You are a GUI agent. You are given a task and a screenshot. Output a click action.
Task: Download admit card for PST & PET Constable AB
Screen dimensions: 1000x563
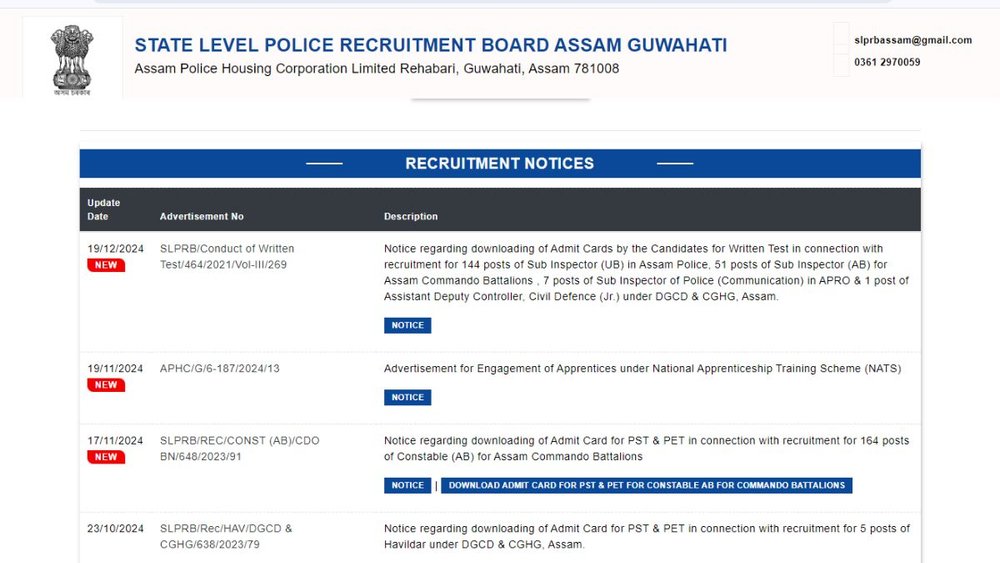[646, 485]
